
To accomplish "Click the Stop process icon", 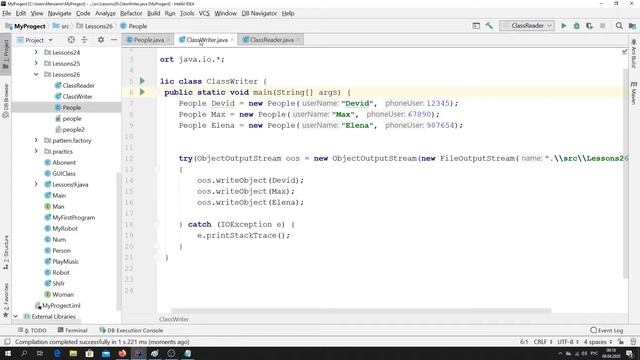I will tap(602, 26).
